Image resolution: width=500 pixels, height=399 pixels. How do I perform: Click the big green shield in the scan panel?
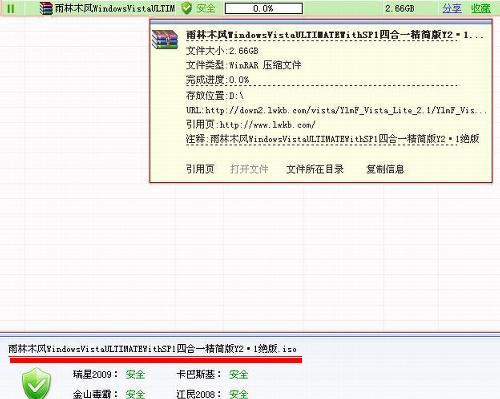pyautogui.click(x=36, y=384)
